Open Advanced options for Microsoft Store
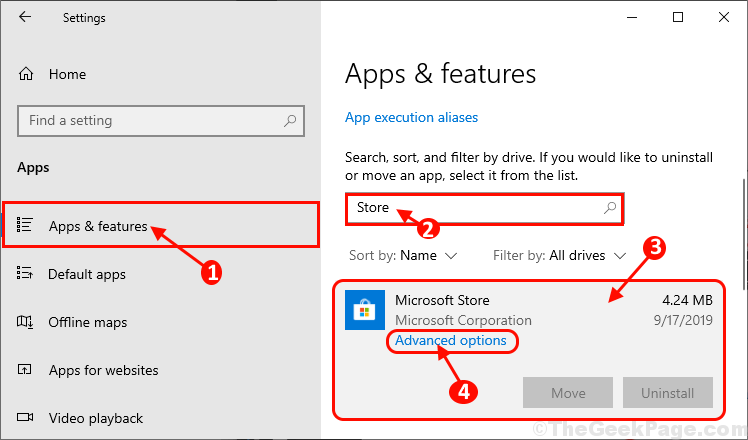The width and height of the screenshot is (748, 440). [x=451, y=341]
